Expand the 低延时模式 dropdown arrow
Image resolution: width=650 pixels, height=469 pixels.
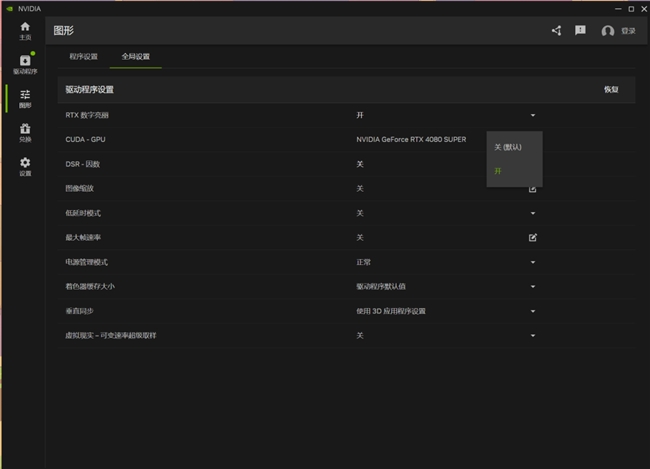(533, 213)
